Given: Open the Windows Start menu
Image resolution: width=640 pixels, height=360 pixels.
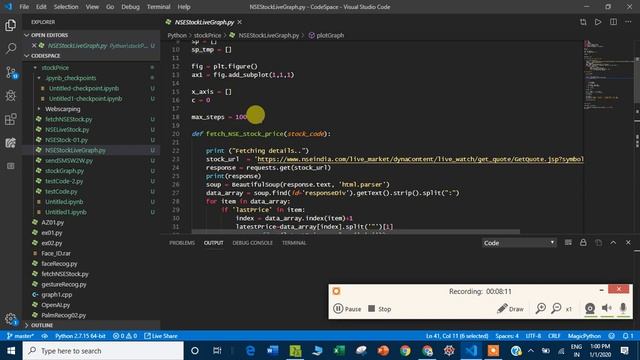Looking at the screenshot, I should pos(11,351).
